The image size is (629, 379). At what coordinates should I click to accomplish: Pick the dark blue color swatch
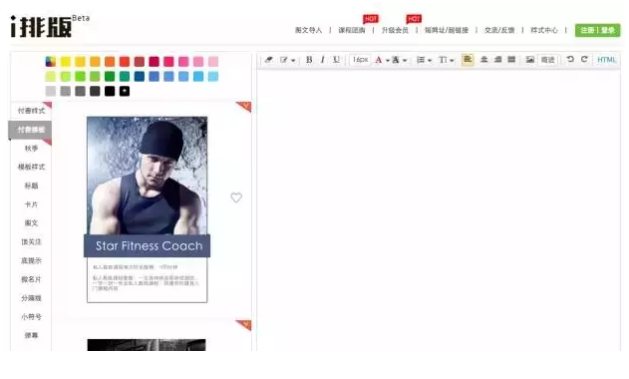(x=139, y=76)
